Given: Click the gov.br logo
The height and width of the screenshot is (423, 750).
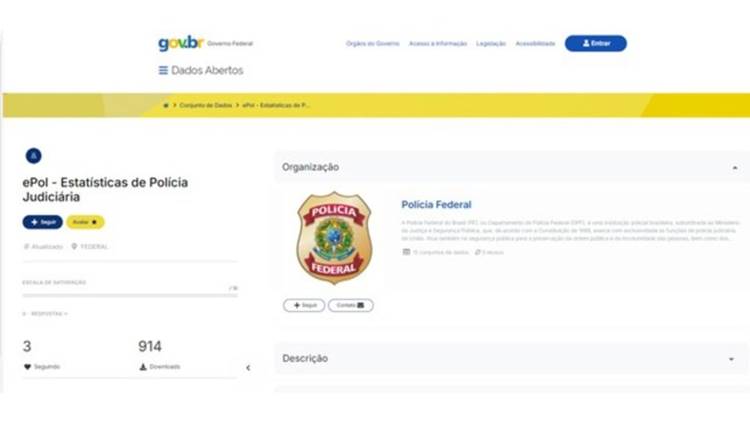Looking at the screenshot, I should [181, 43].
